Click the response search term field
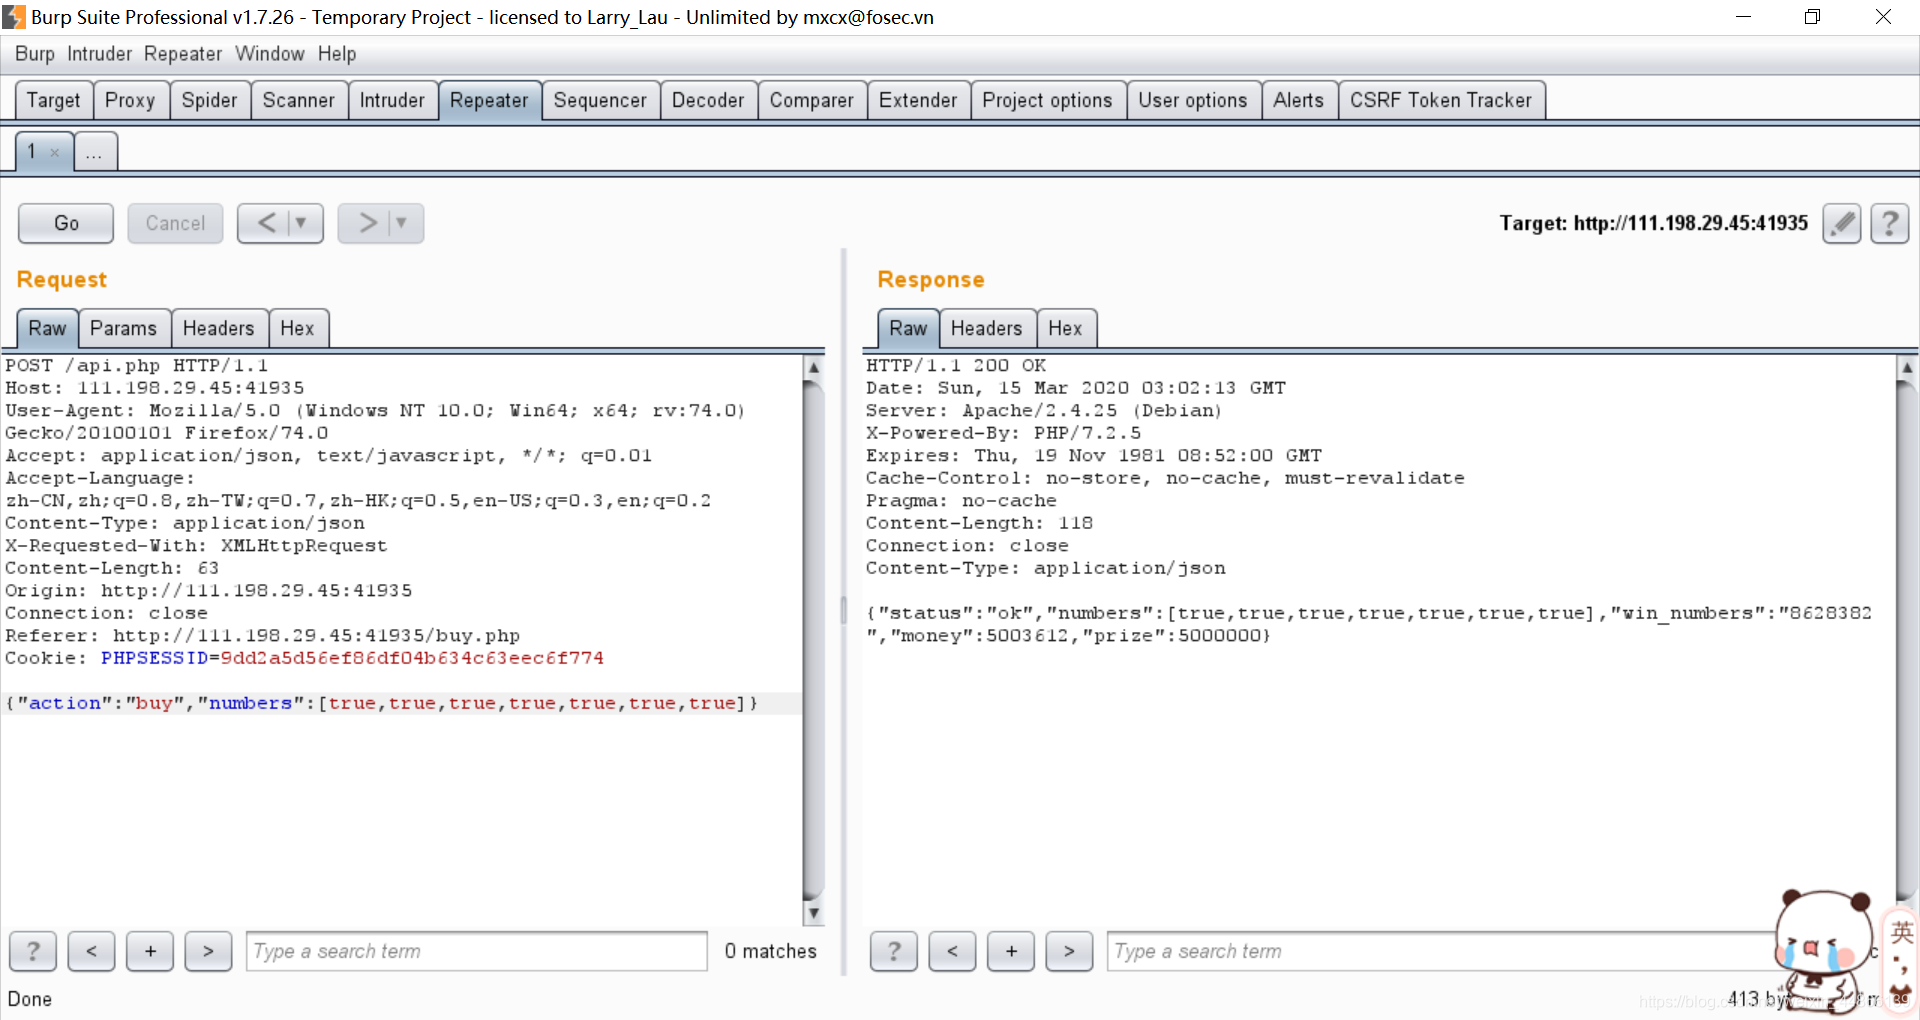1920x1020 pixels. click(1440, 951)
